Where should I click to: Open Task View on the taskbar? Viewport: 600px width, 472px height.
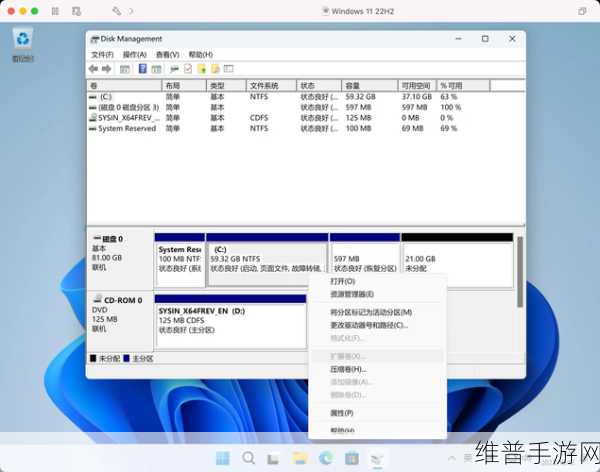[x=273, y=458]
